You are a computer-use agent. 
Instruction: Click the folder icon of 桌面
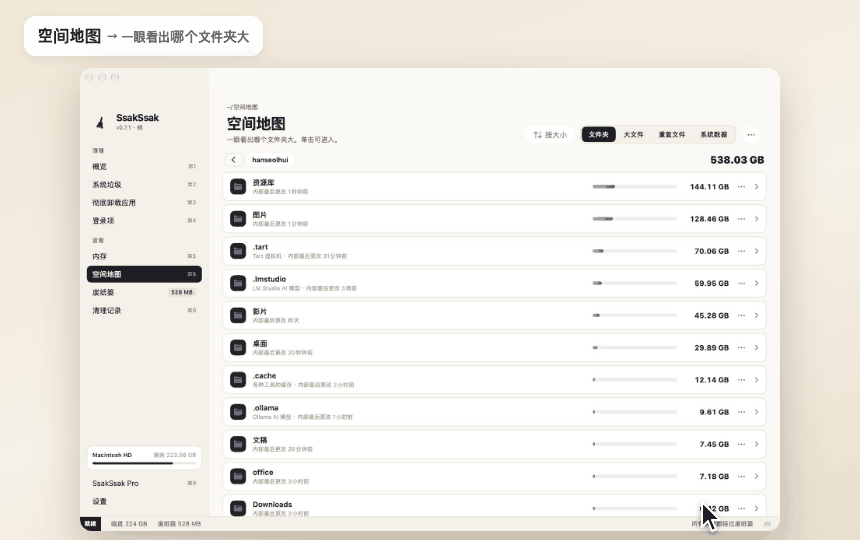238,348
